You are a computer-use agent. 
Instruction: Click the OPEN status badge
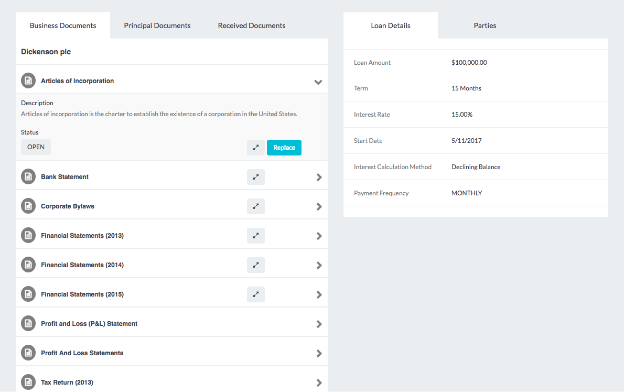click(x=36, y=147)
